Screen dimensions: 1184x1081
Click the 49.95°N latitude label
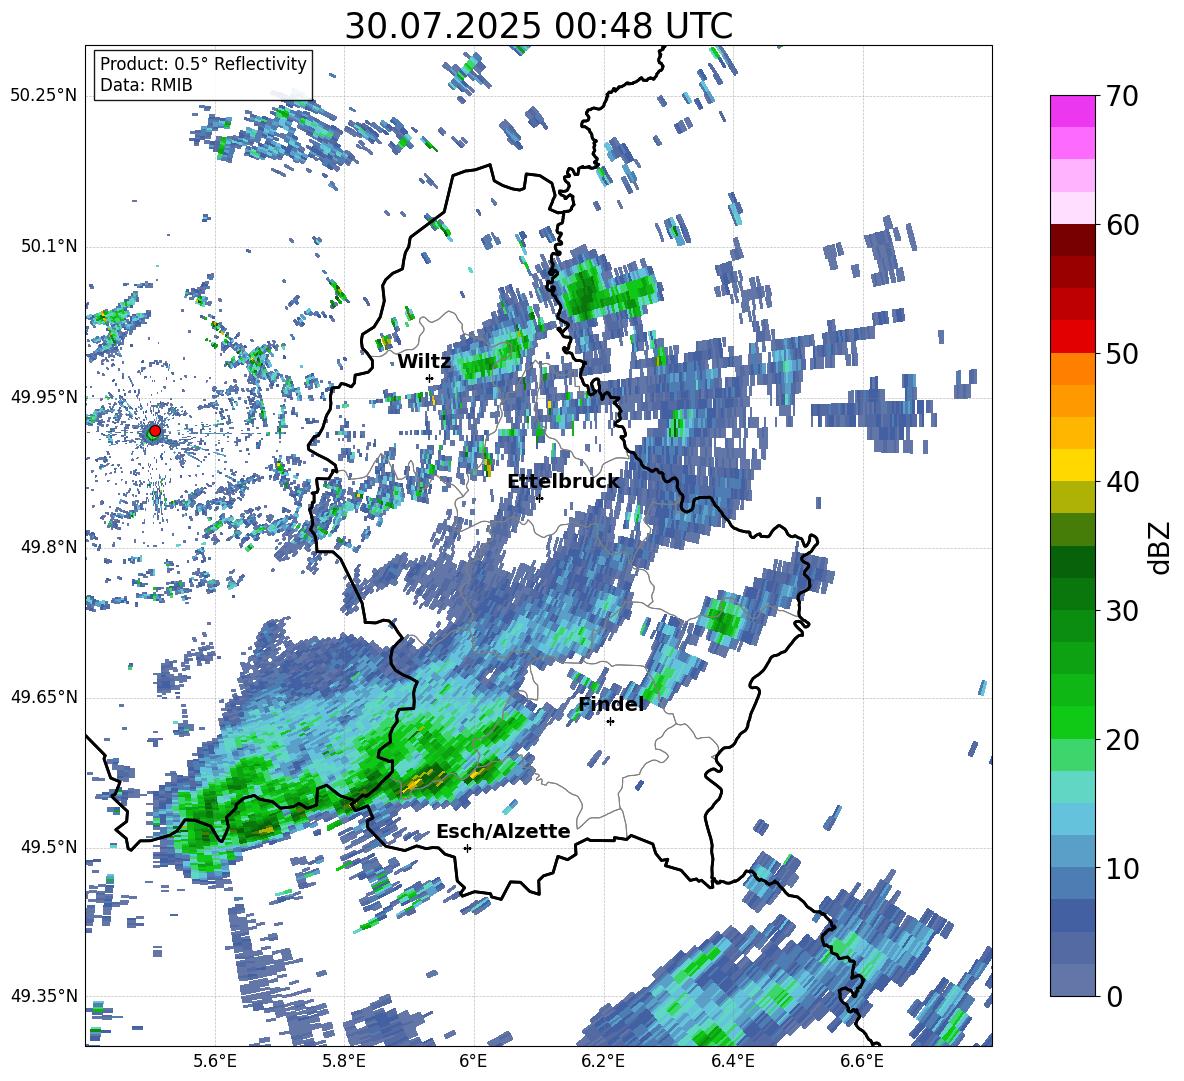44,396
